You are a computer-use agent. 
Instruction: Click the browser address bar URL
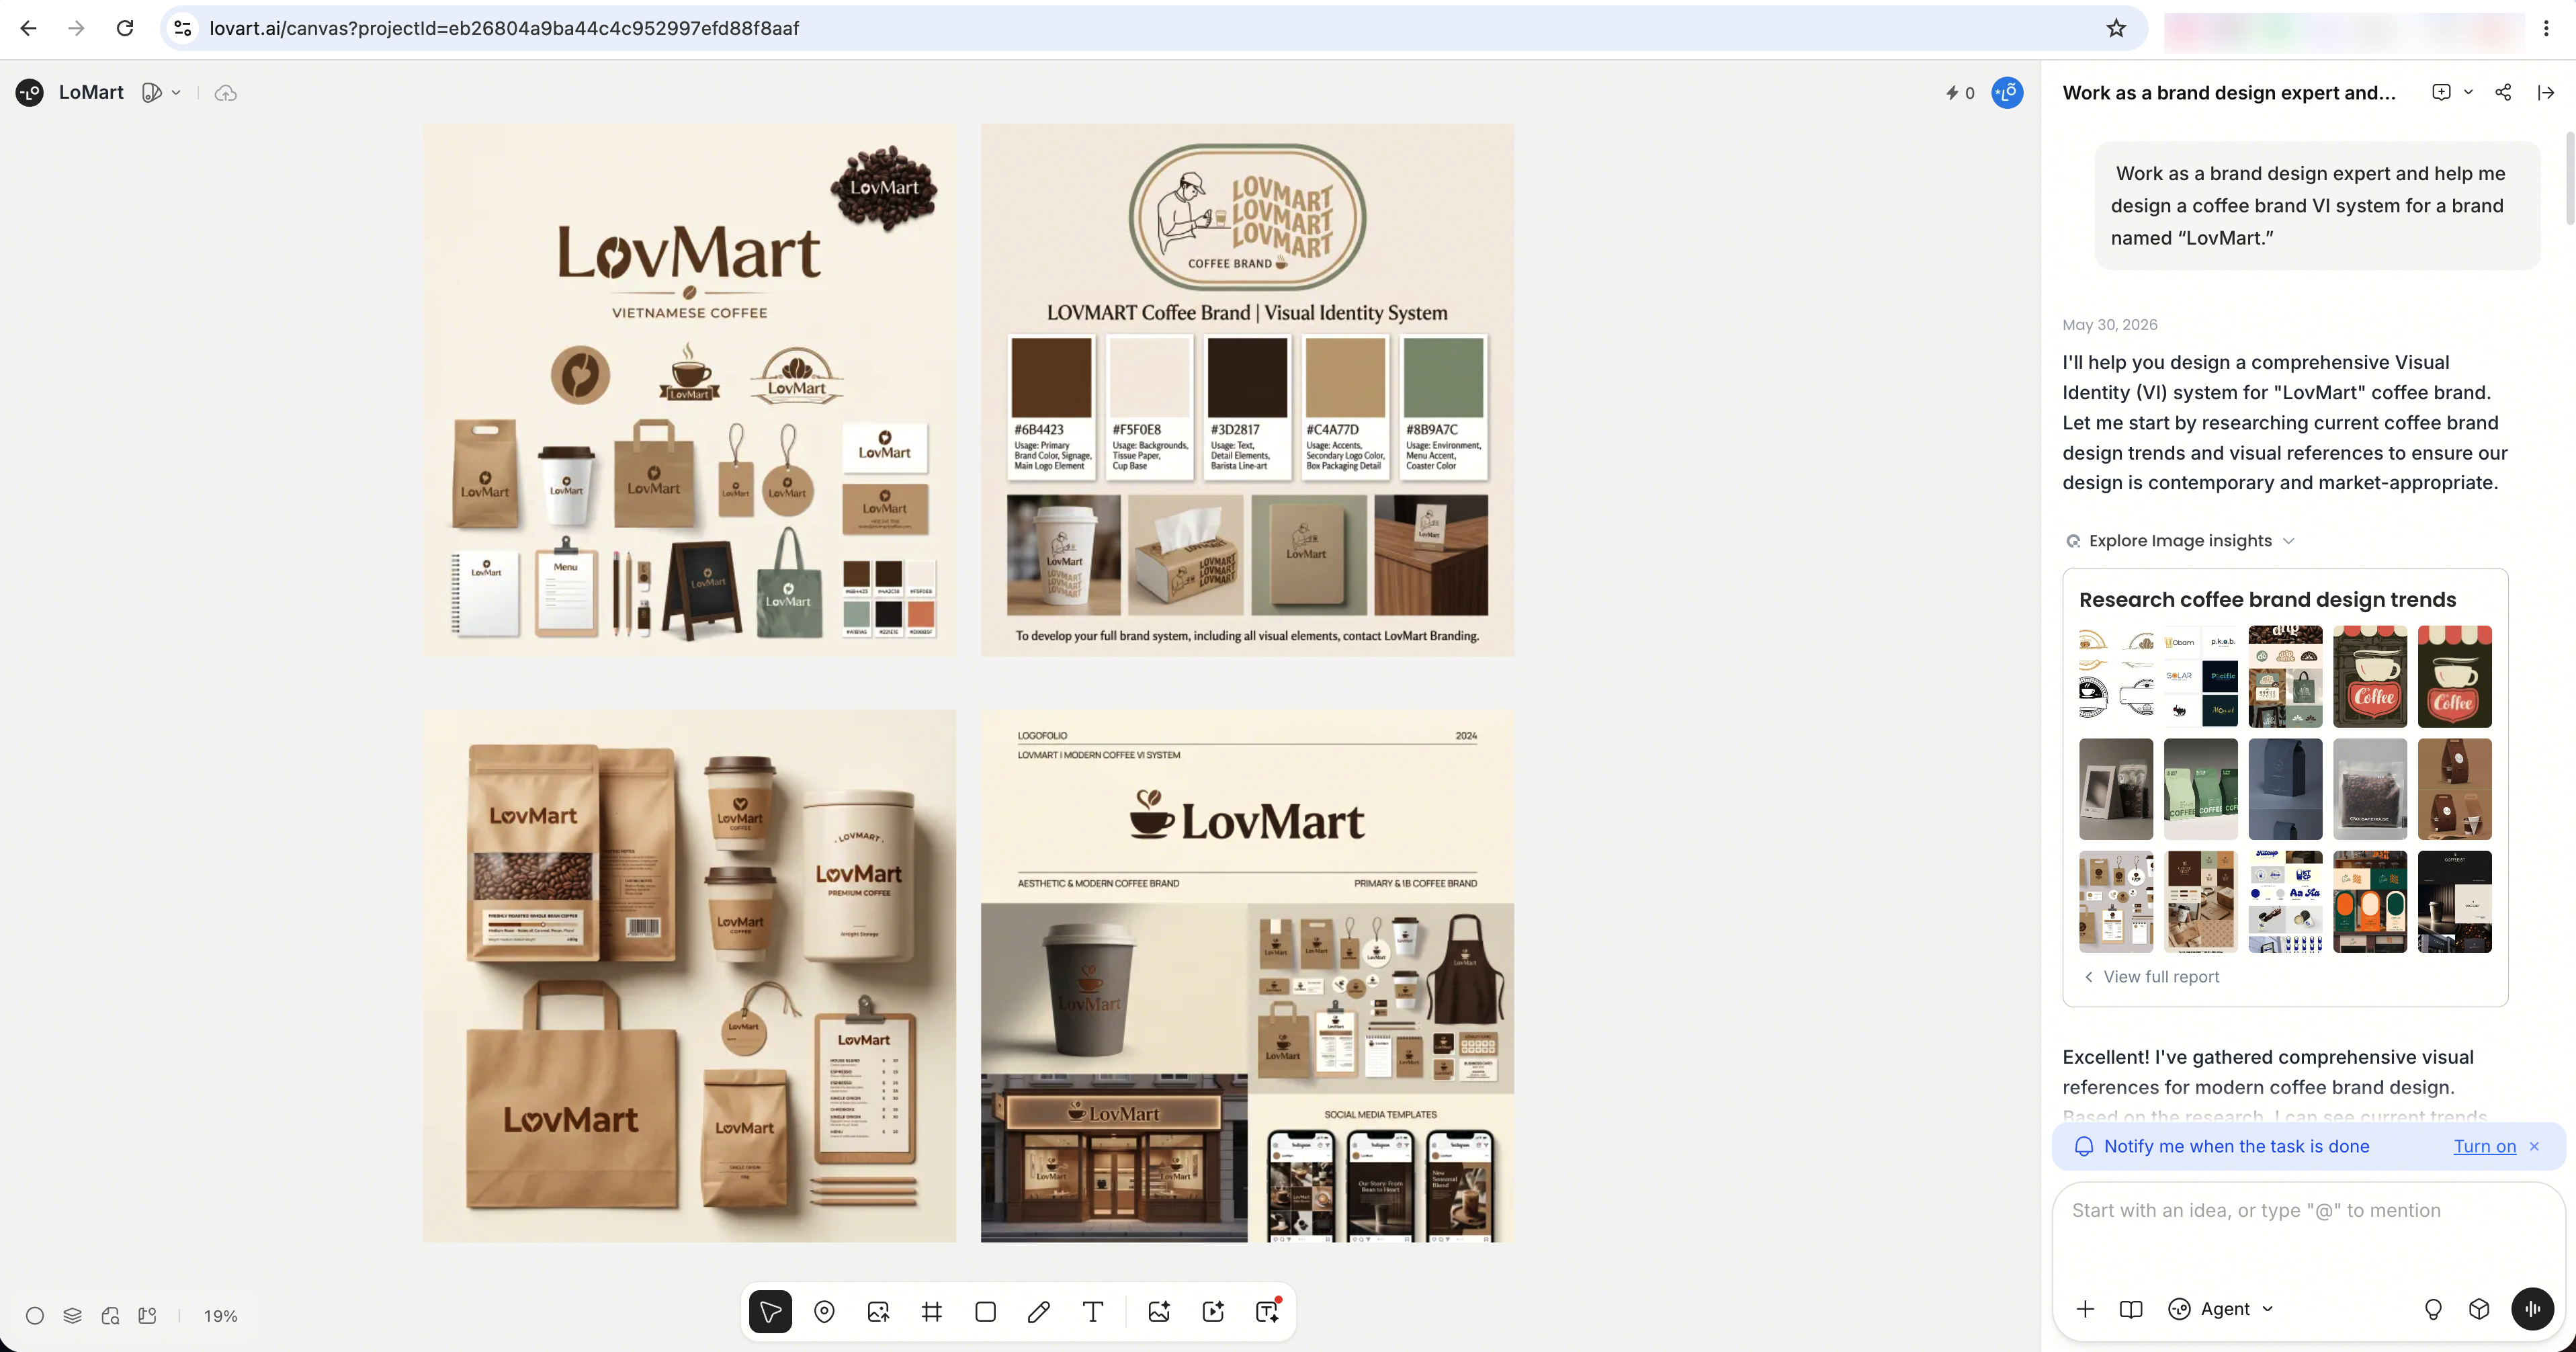[504, 28]
